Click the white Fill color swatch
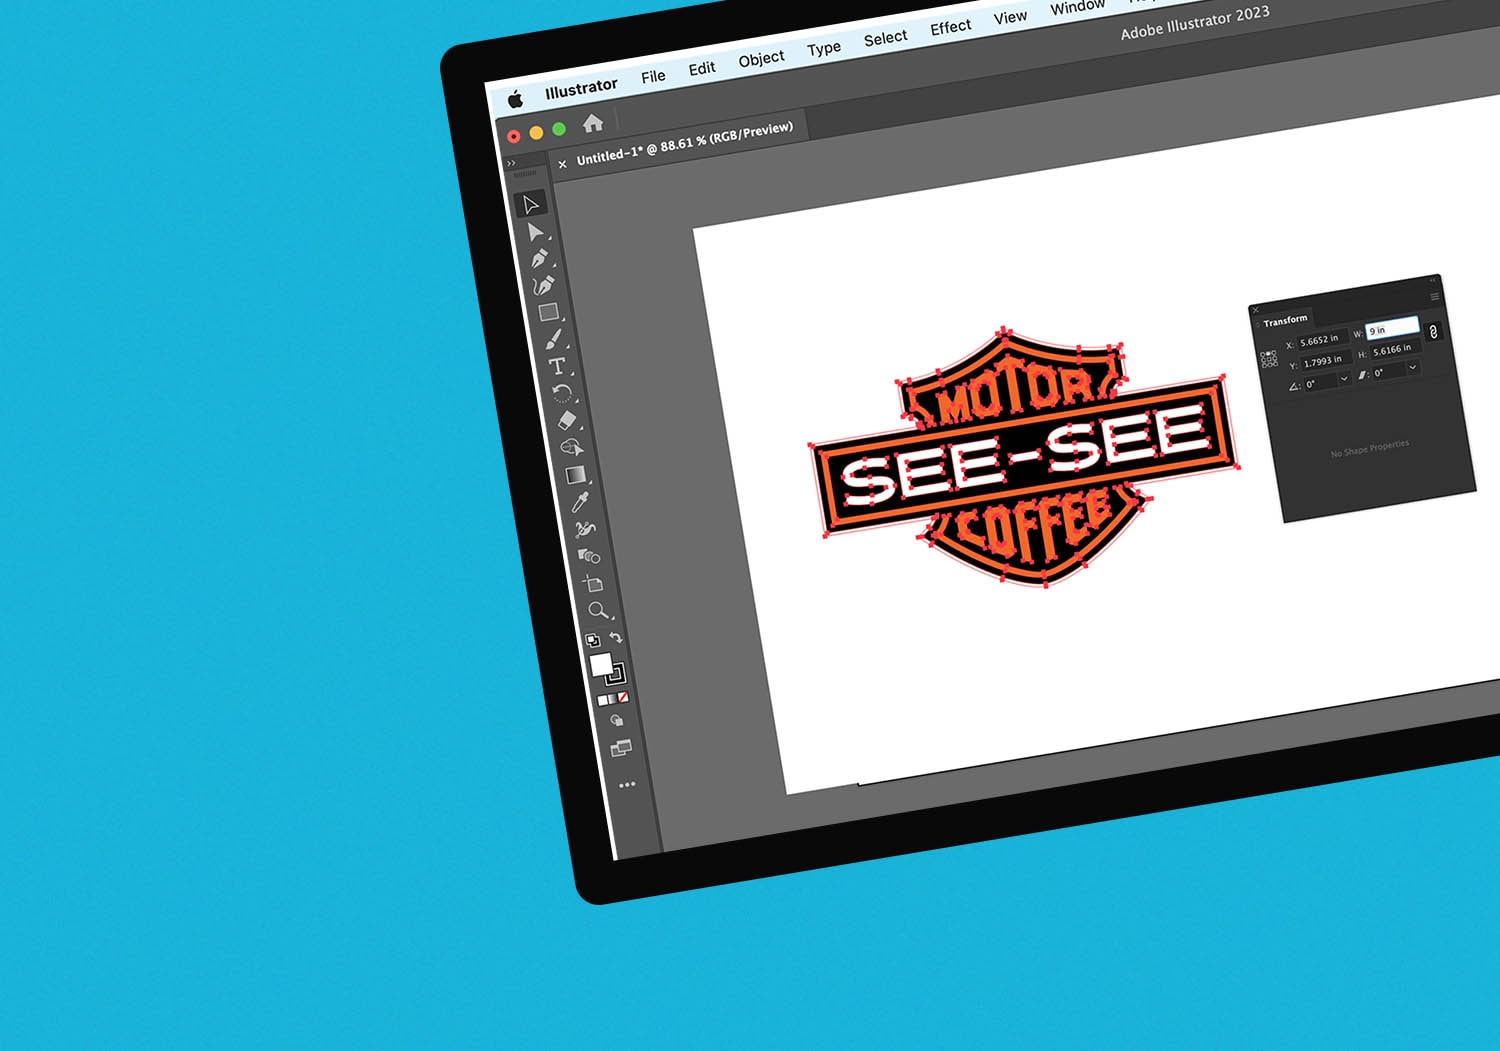1500x1051 pixels. (601, 665)
